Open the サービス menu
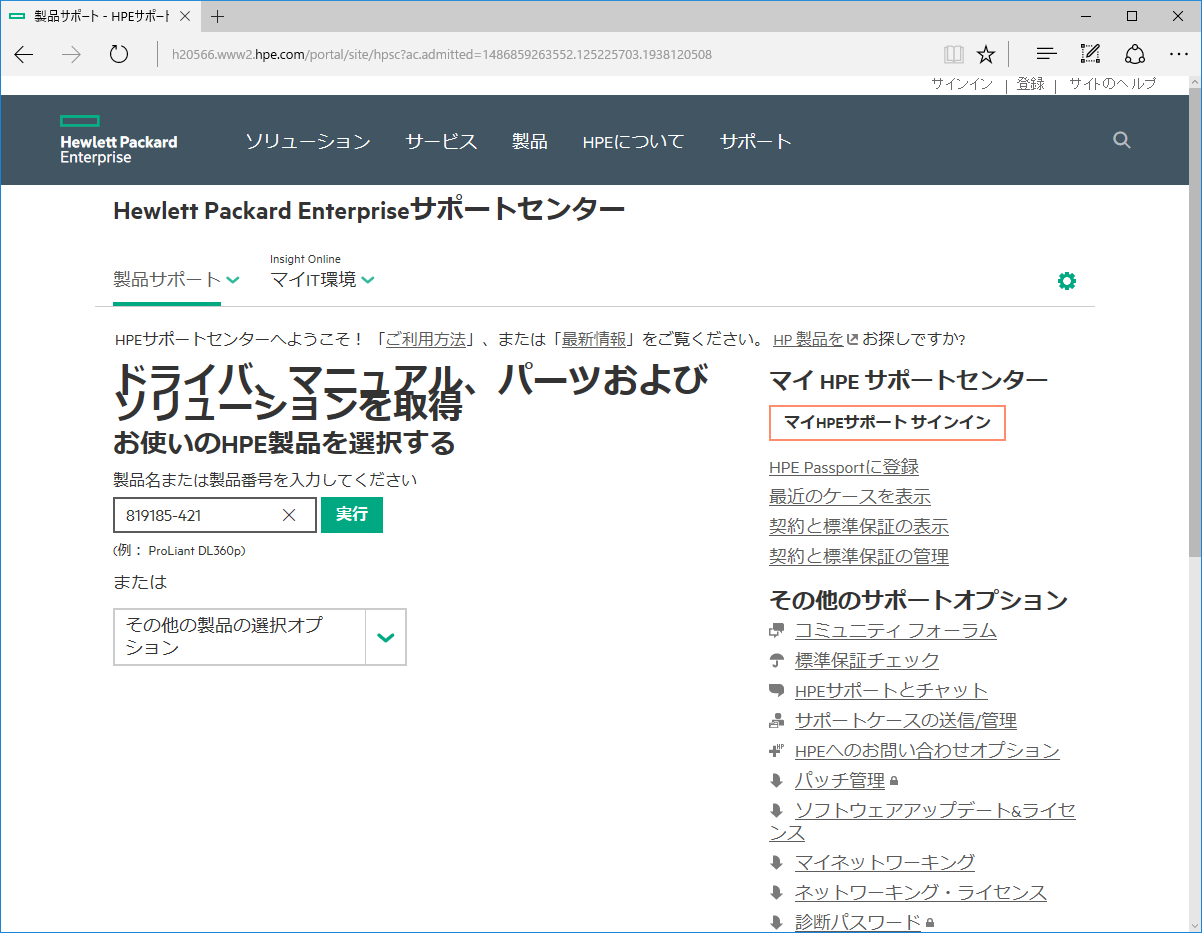1202x933 pixels. (441, 142)
